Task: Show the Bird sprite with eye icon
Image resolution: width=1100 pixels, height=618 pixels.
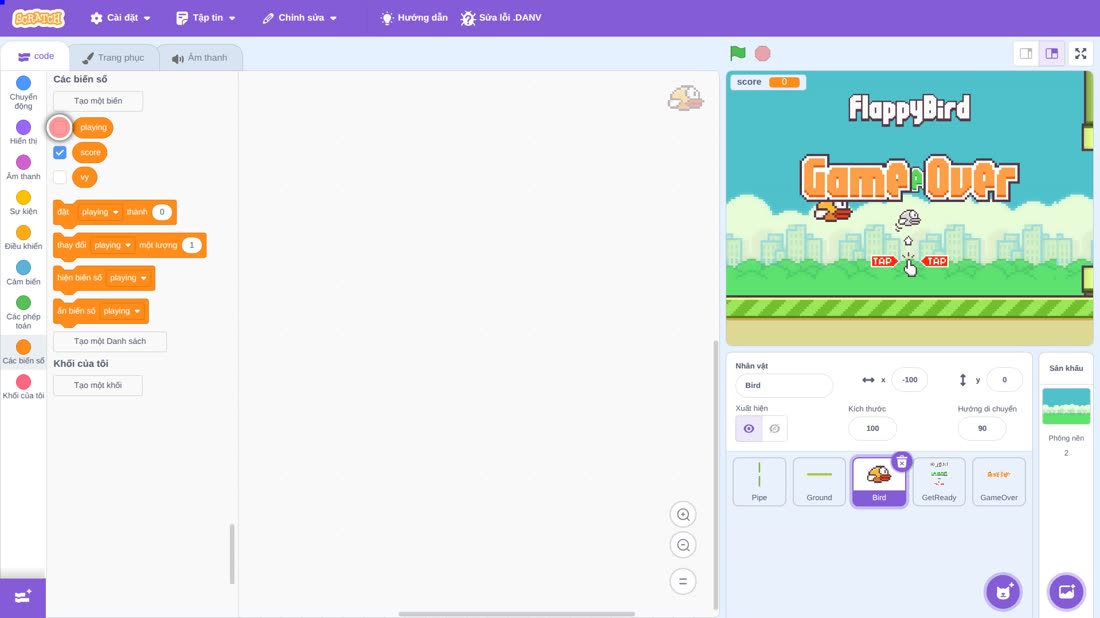Action: (749, 429)
